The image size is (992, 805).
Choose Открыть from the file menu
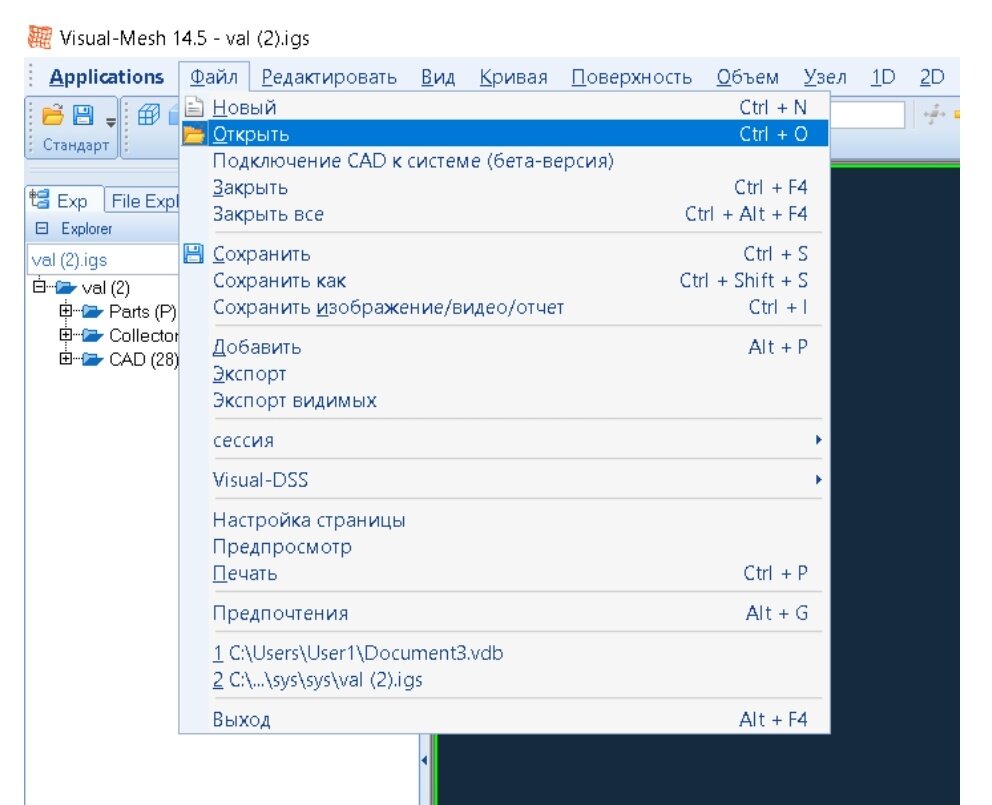(505, 134)
